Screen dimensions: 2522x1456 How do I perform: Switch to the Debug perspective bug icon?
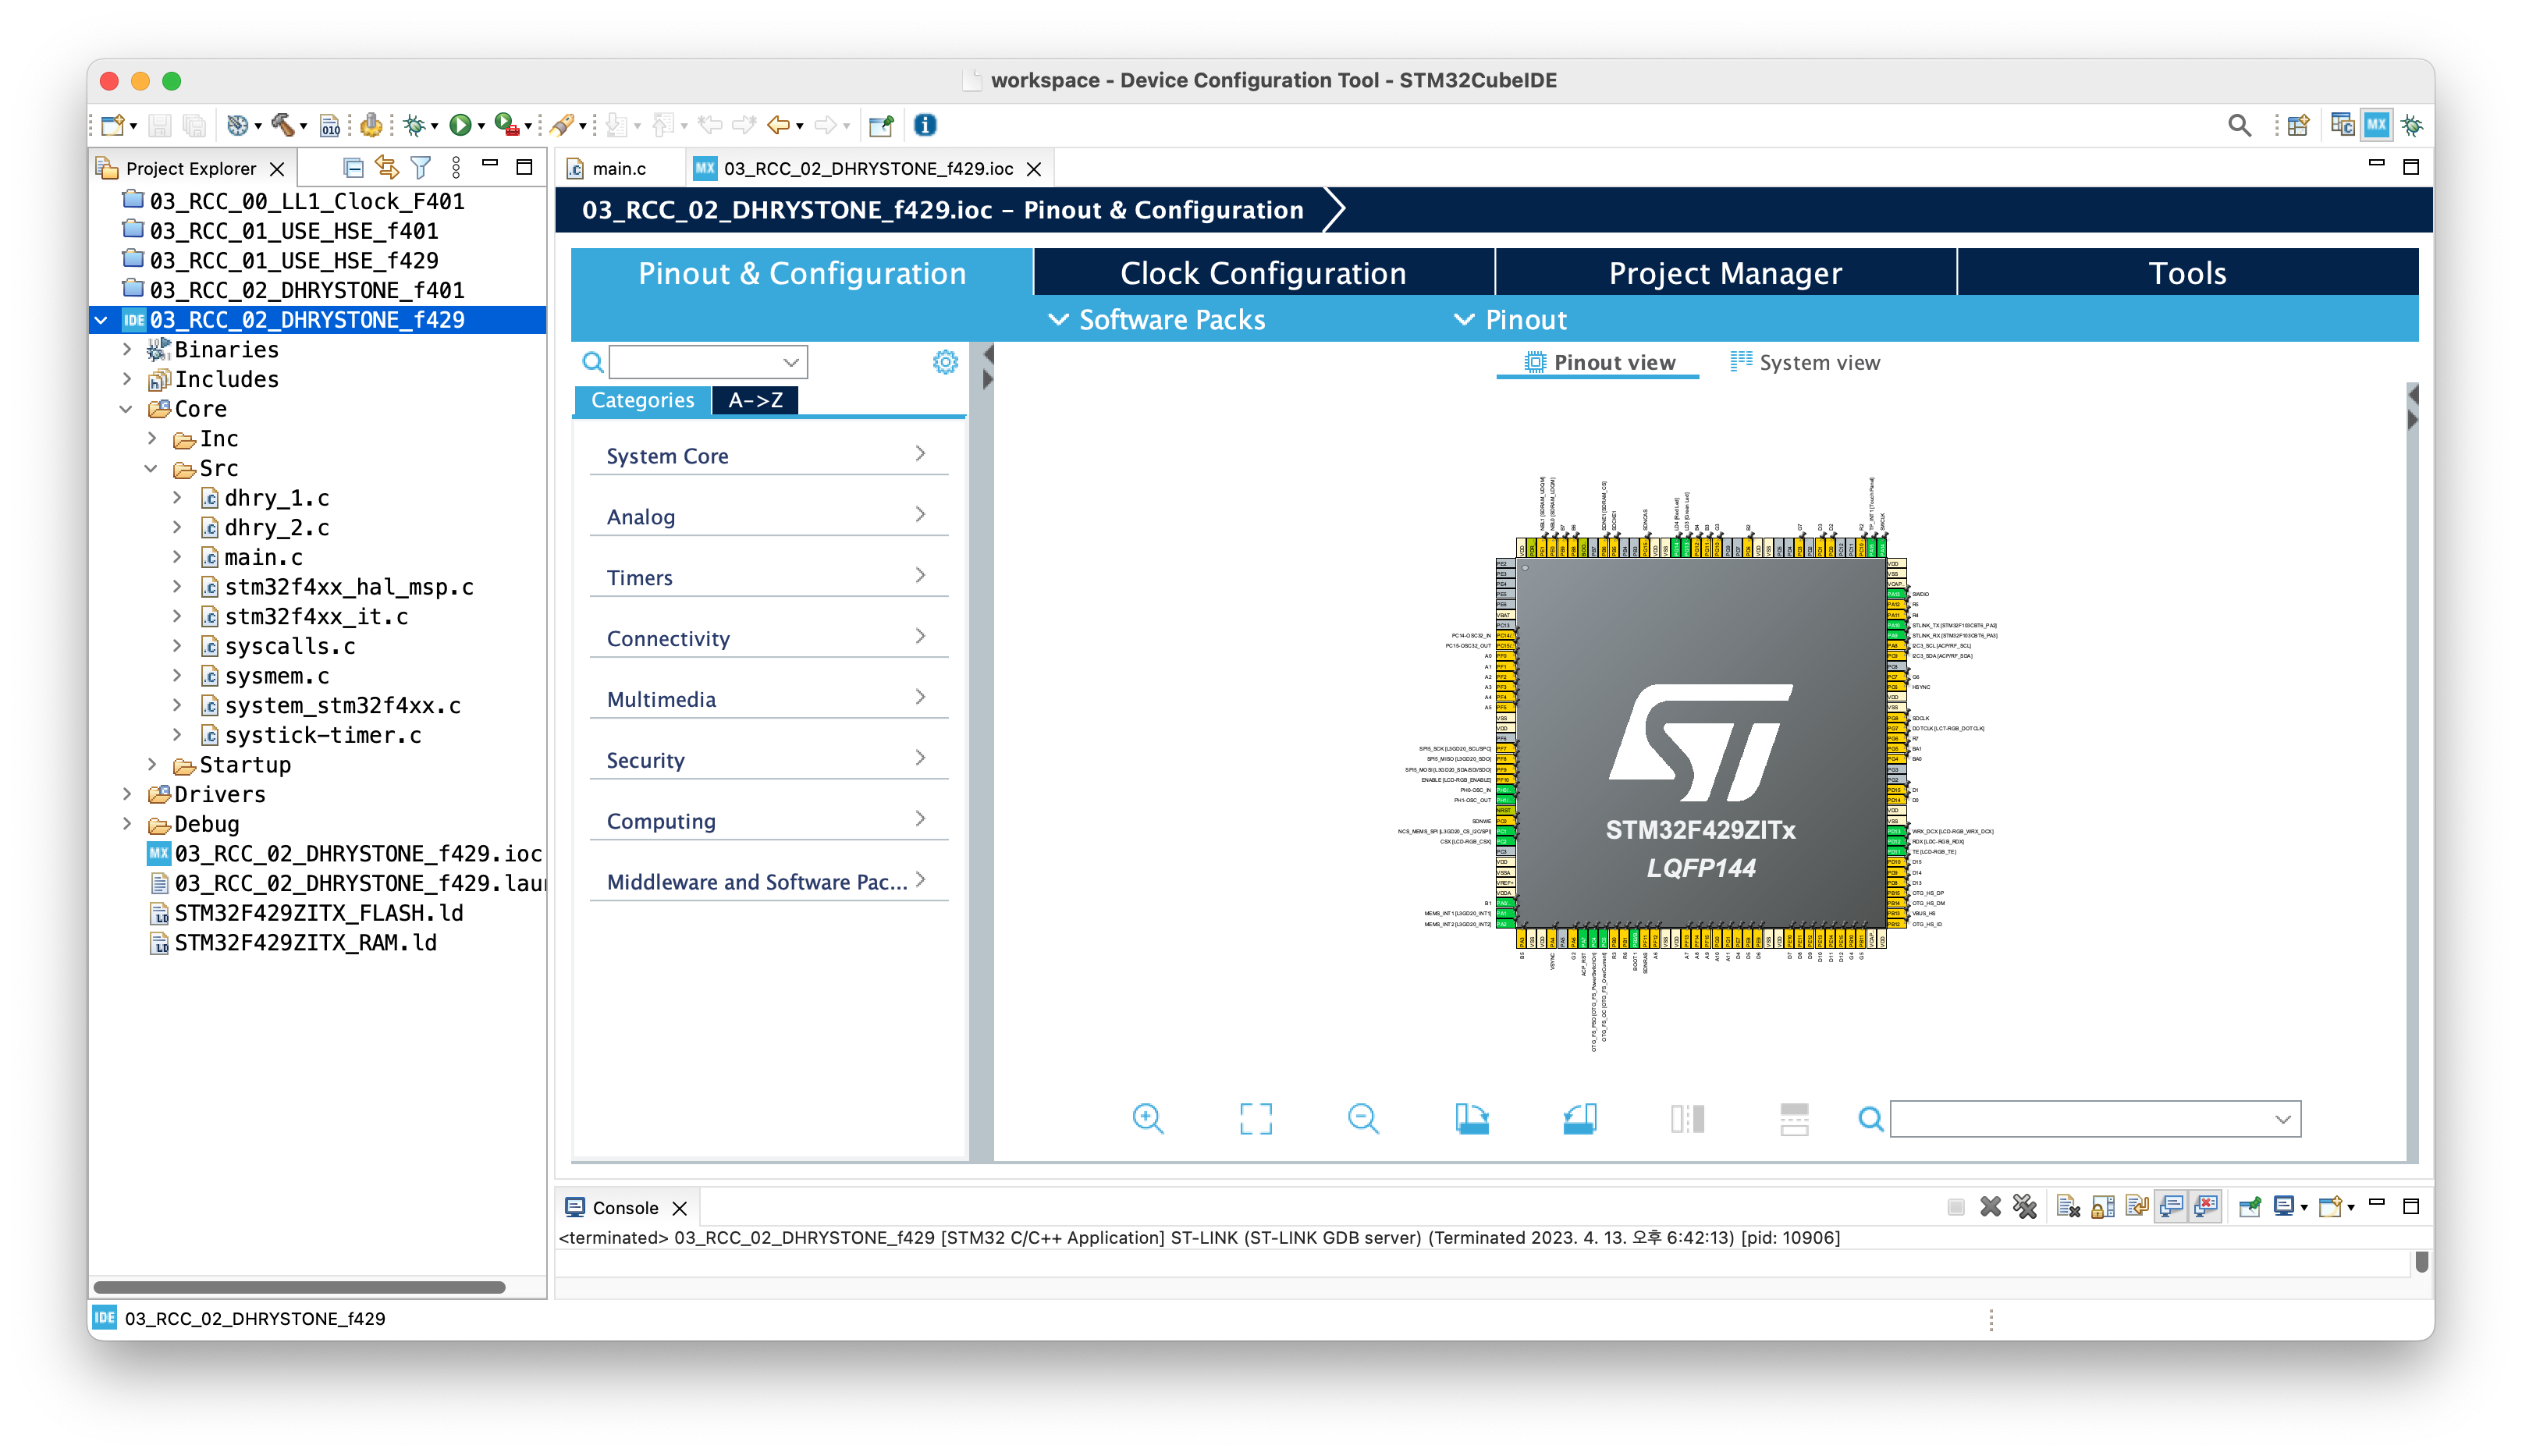2411,125
